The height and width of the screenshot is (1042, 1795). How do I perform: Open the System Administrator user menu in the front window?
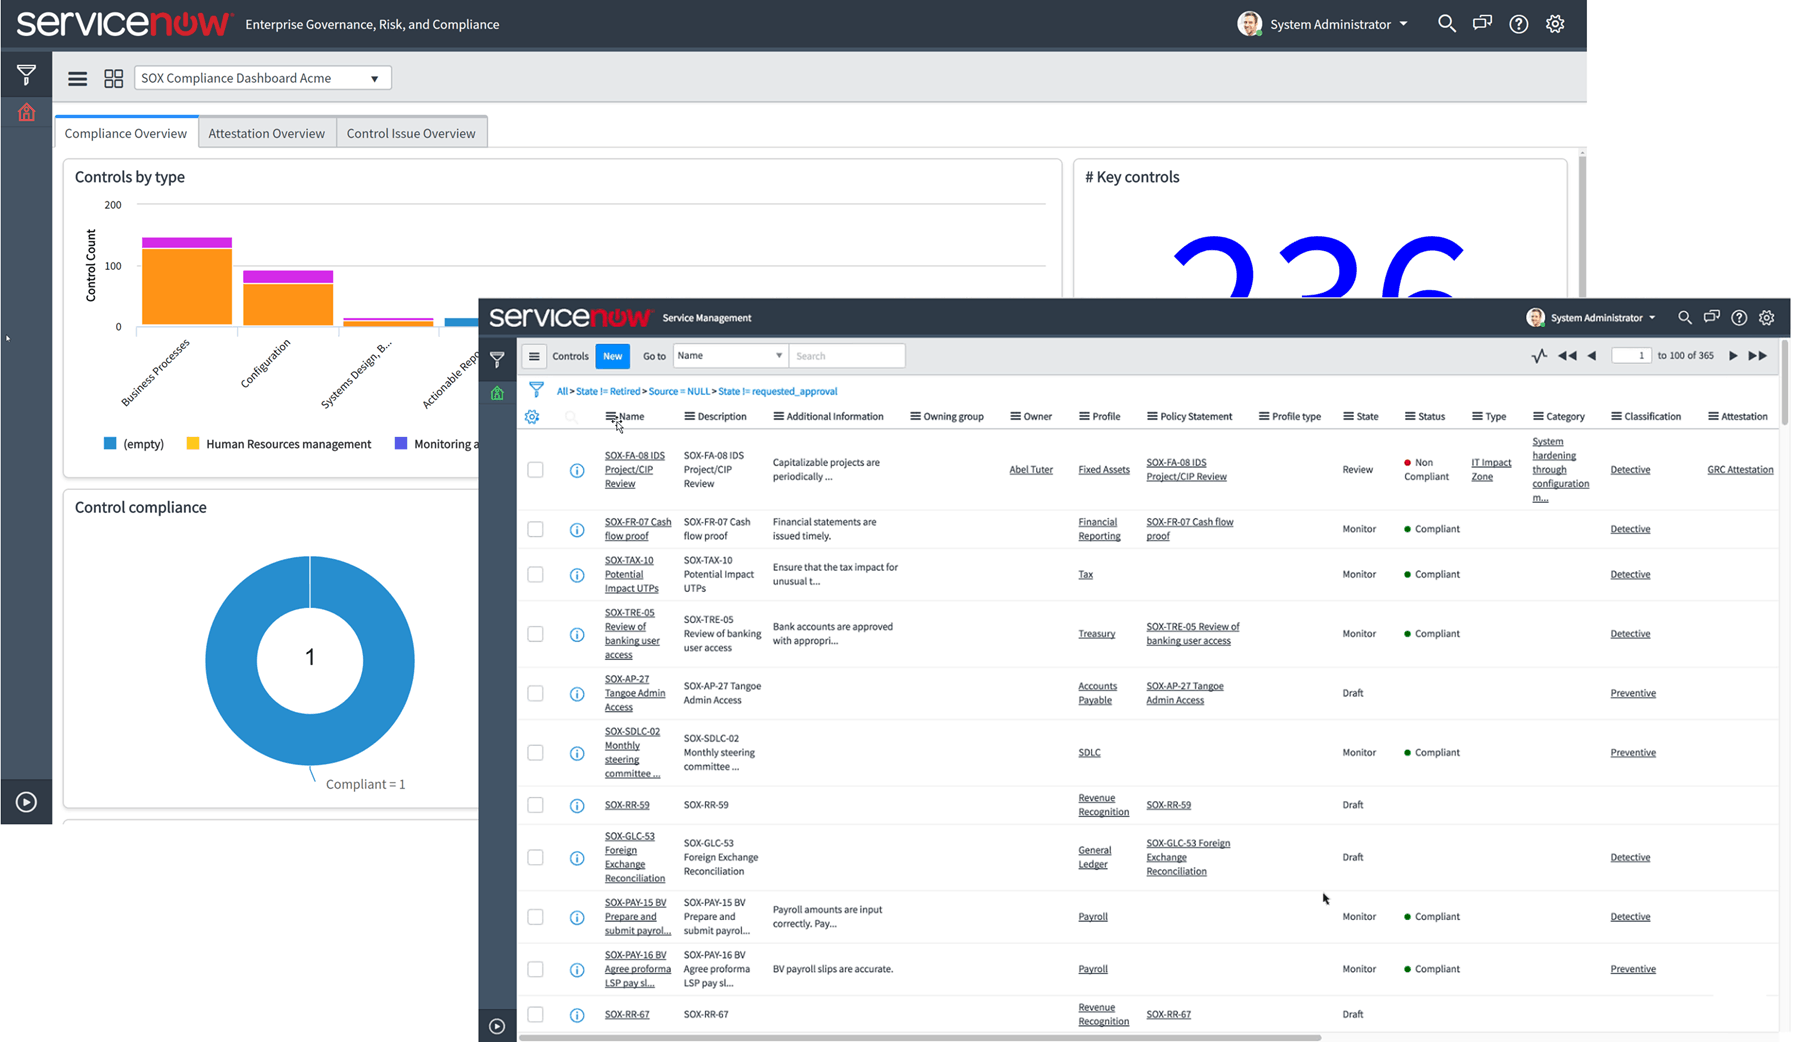click(1591, 317)
